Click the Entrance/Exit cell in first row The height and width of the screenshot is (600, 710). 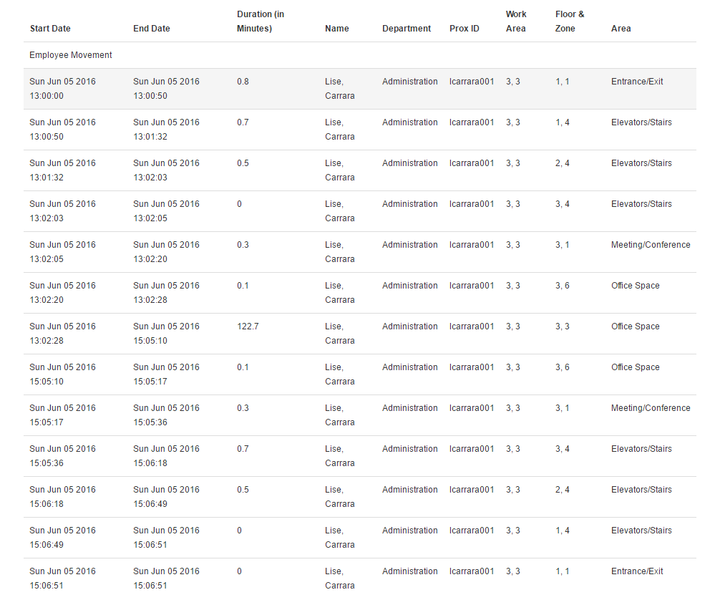(x=637, y=82)
